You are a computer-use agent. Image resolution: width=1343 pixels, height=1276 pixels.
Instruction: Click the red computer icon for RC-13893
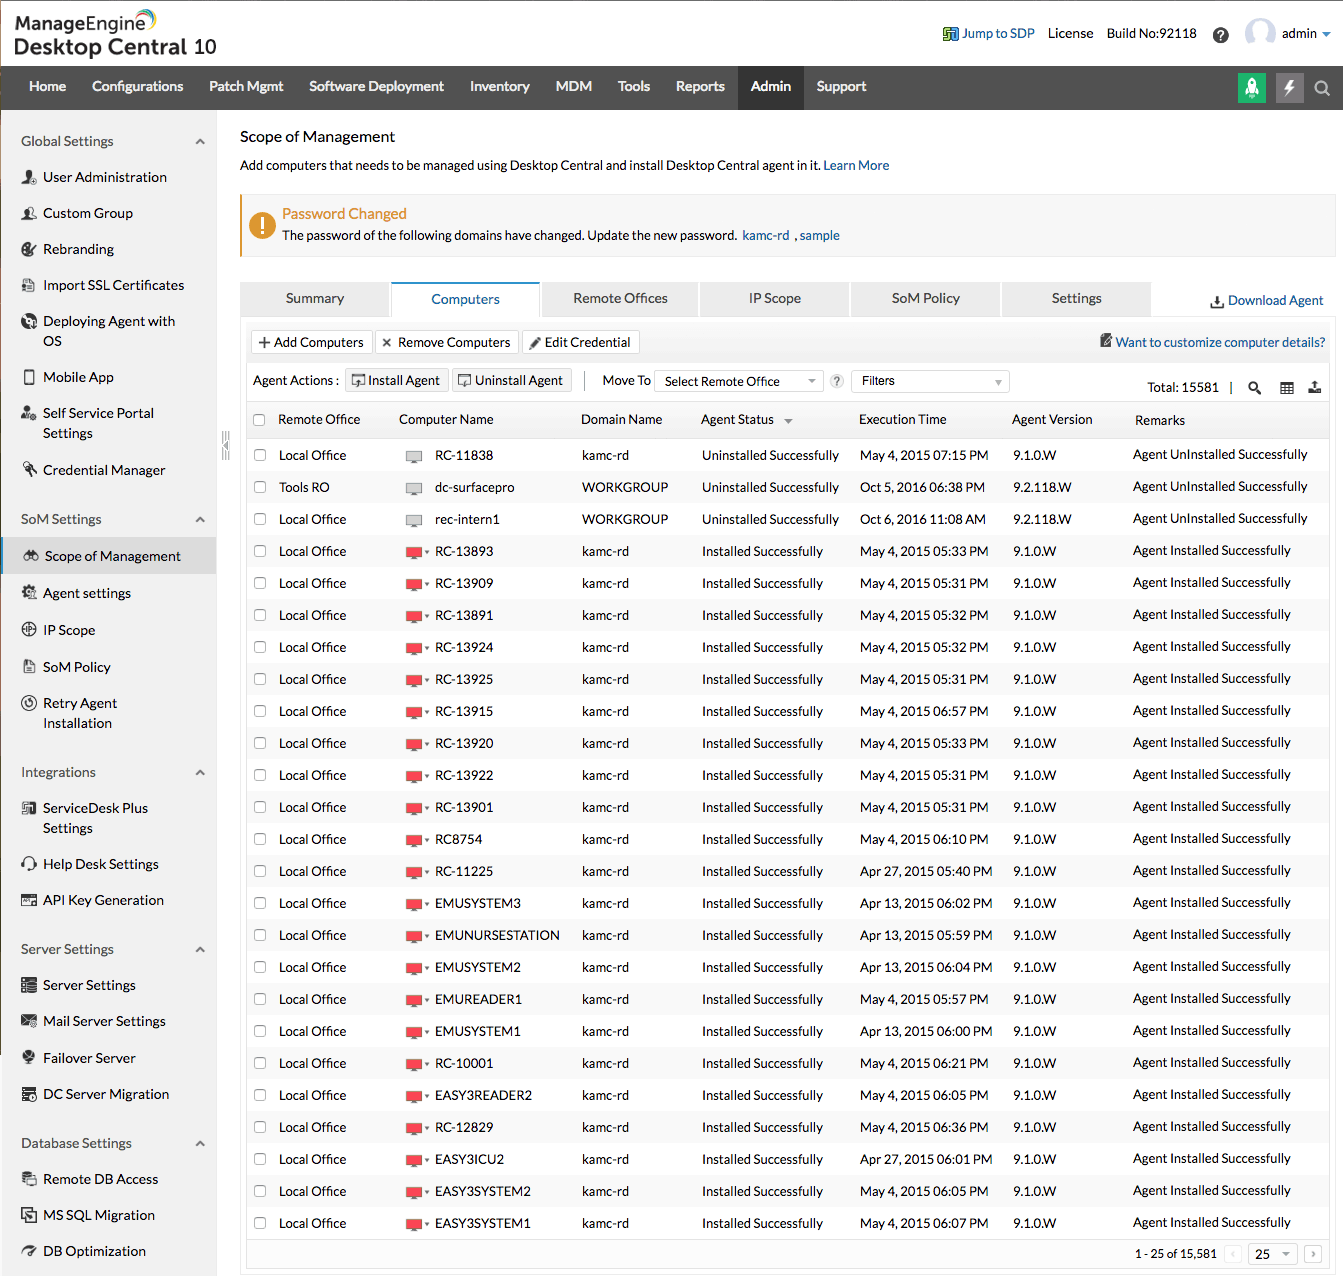[x=414, y=552]
